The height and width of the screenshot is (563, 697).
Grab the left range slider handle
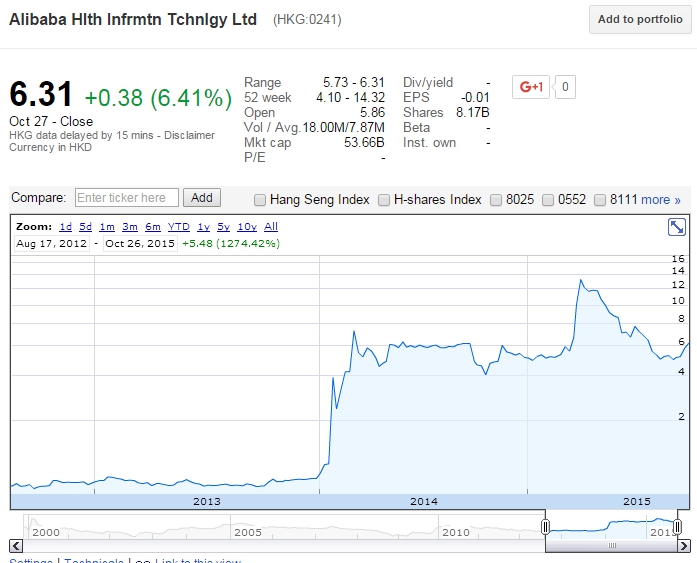pos(545,527)
